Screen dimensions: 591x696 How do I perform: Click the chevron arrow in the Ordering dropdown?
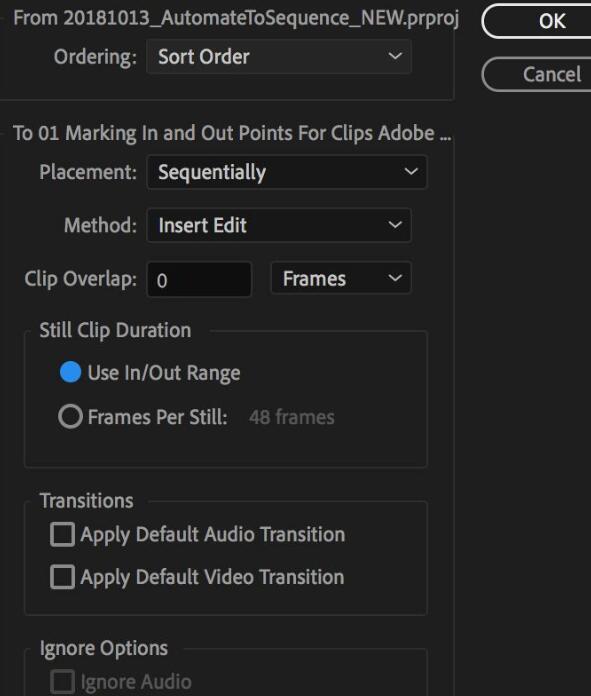[x=395, y=56]
